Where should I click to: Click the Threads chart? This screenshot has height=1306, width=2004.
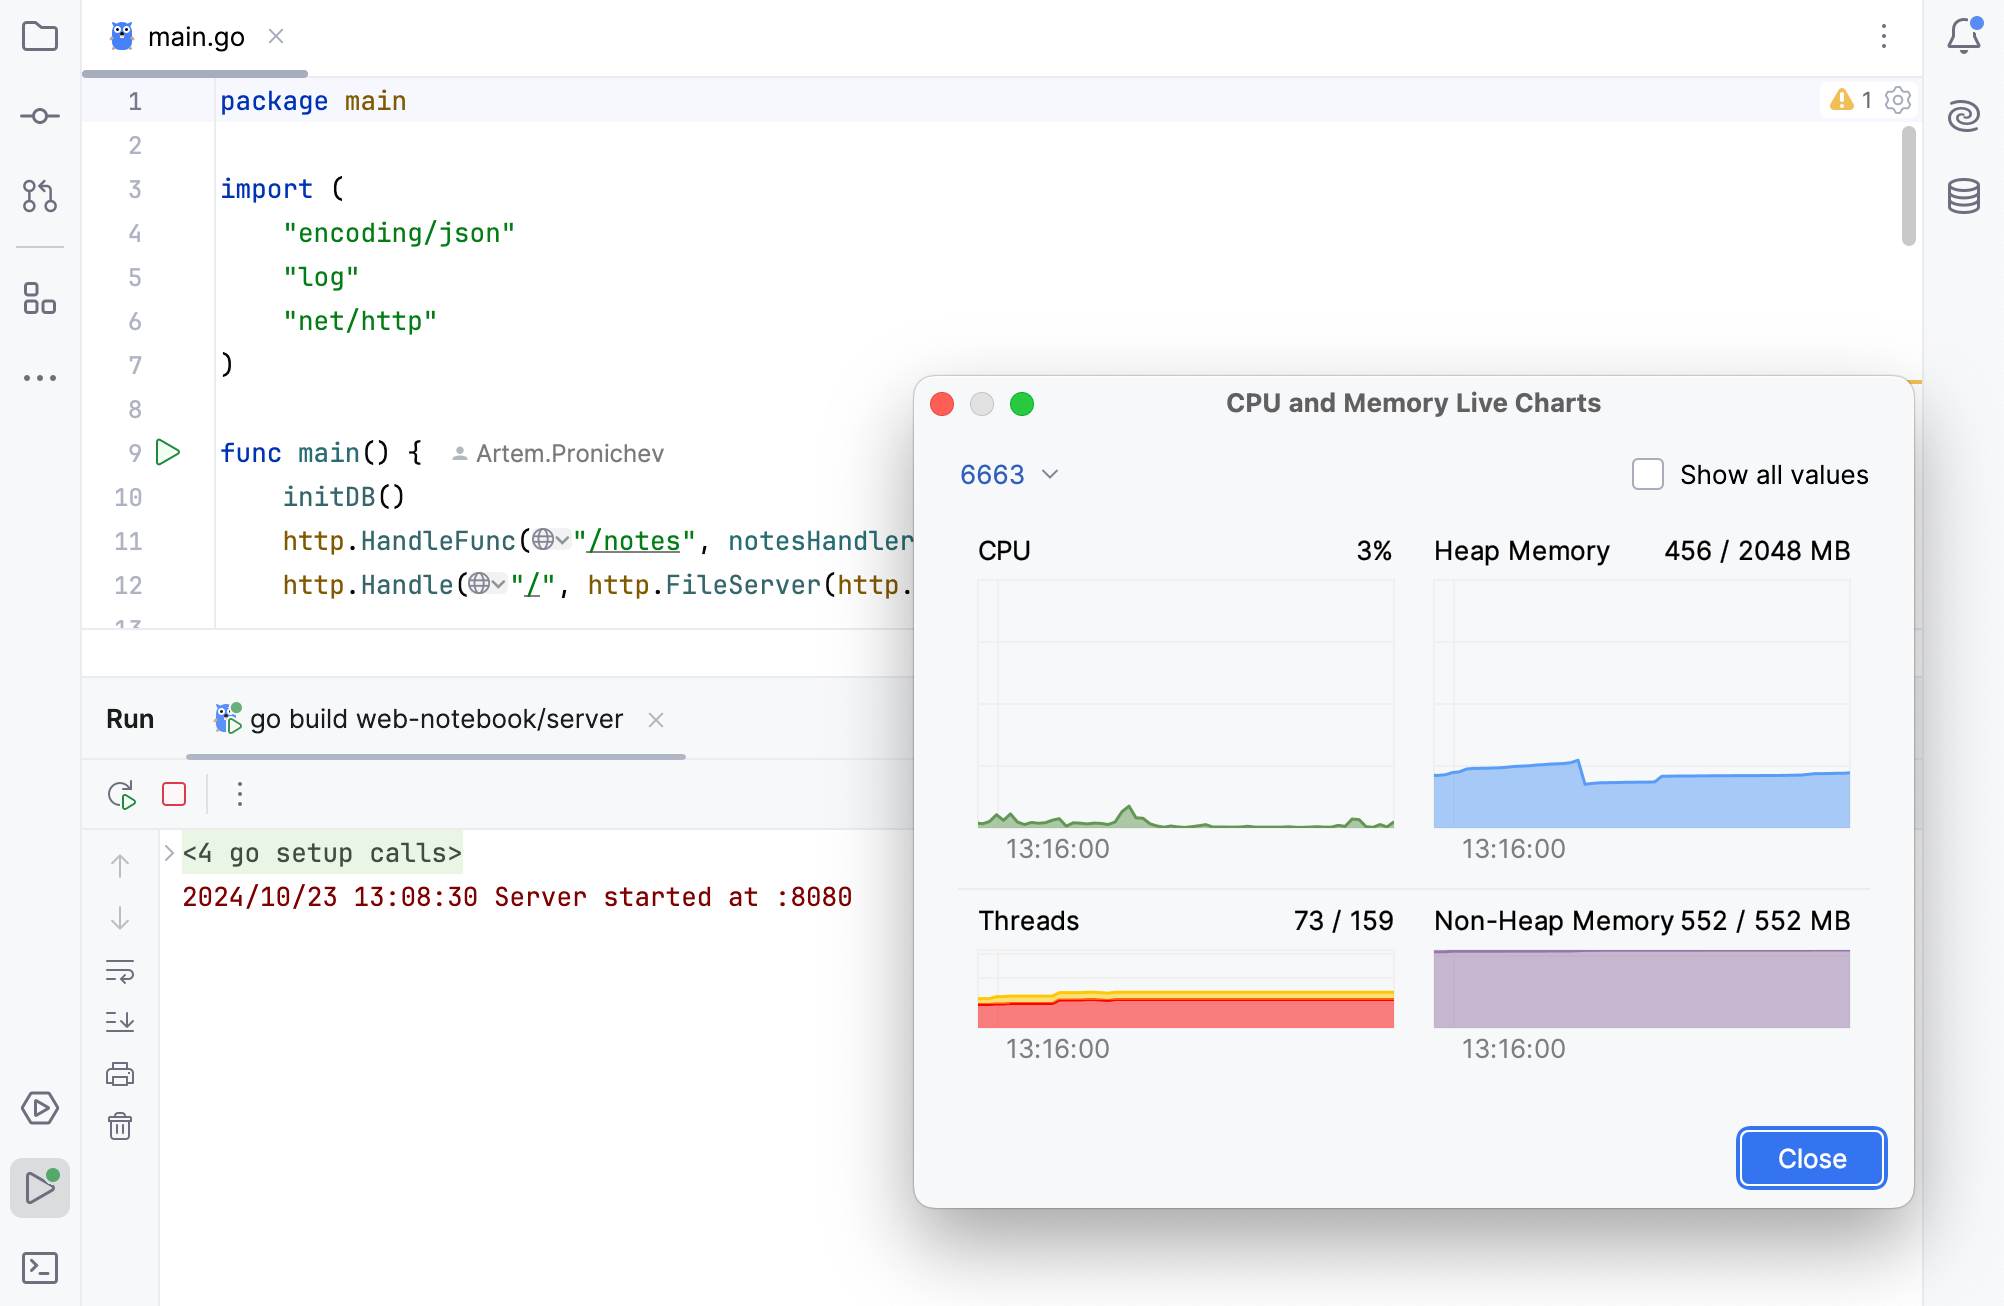click(1186, 989)
